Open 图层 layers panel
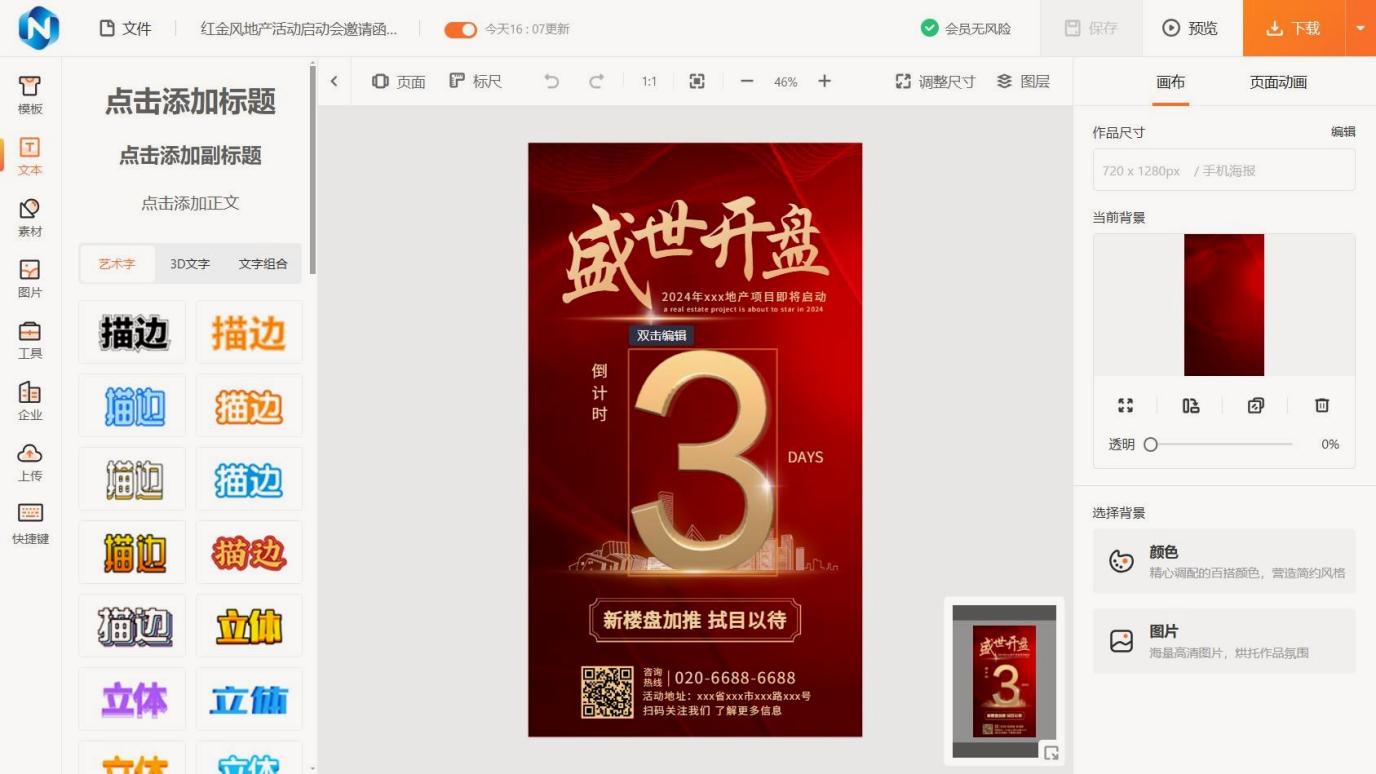Screen dimensions: 1376x774 [x=1023, y=82]
